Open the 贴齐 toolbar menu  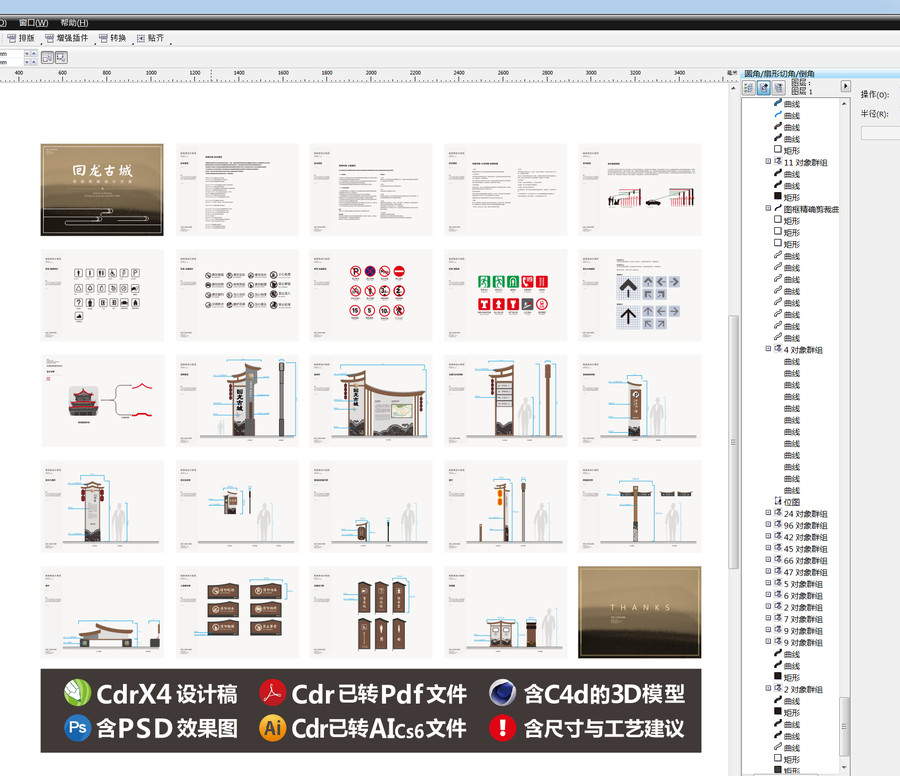[150, 38]
